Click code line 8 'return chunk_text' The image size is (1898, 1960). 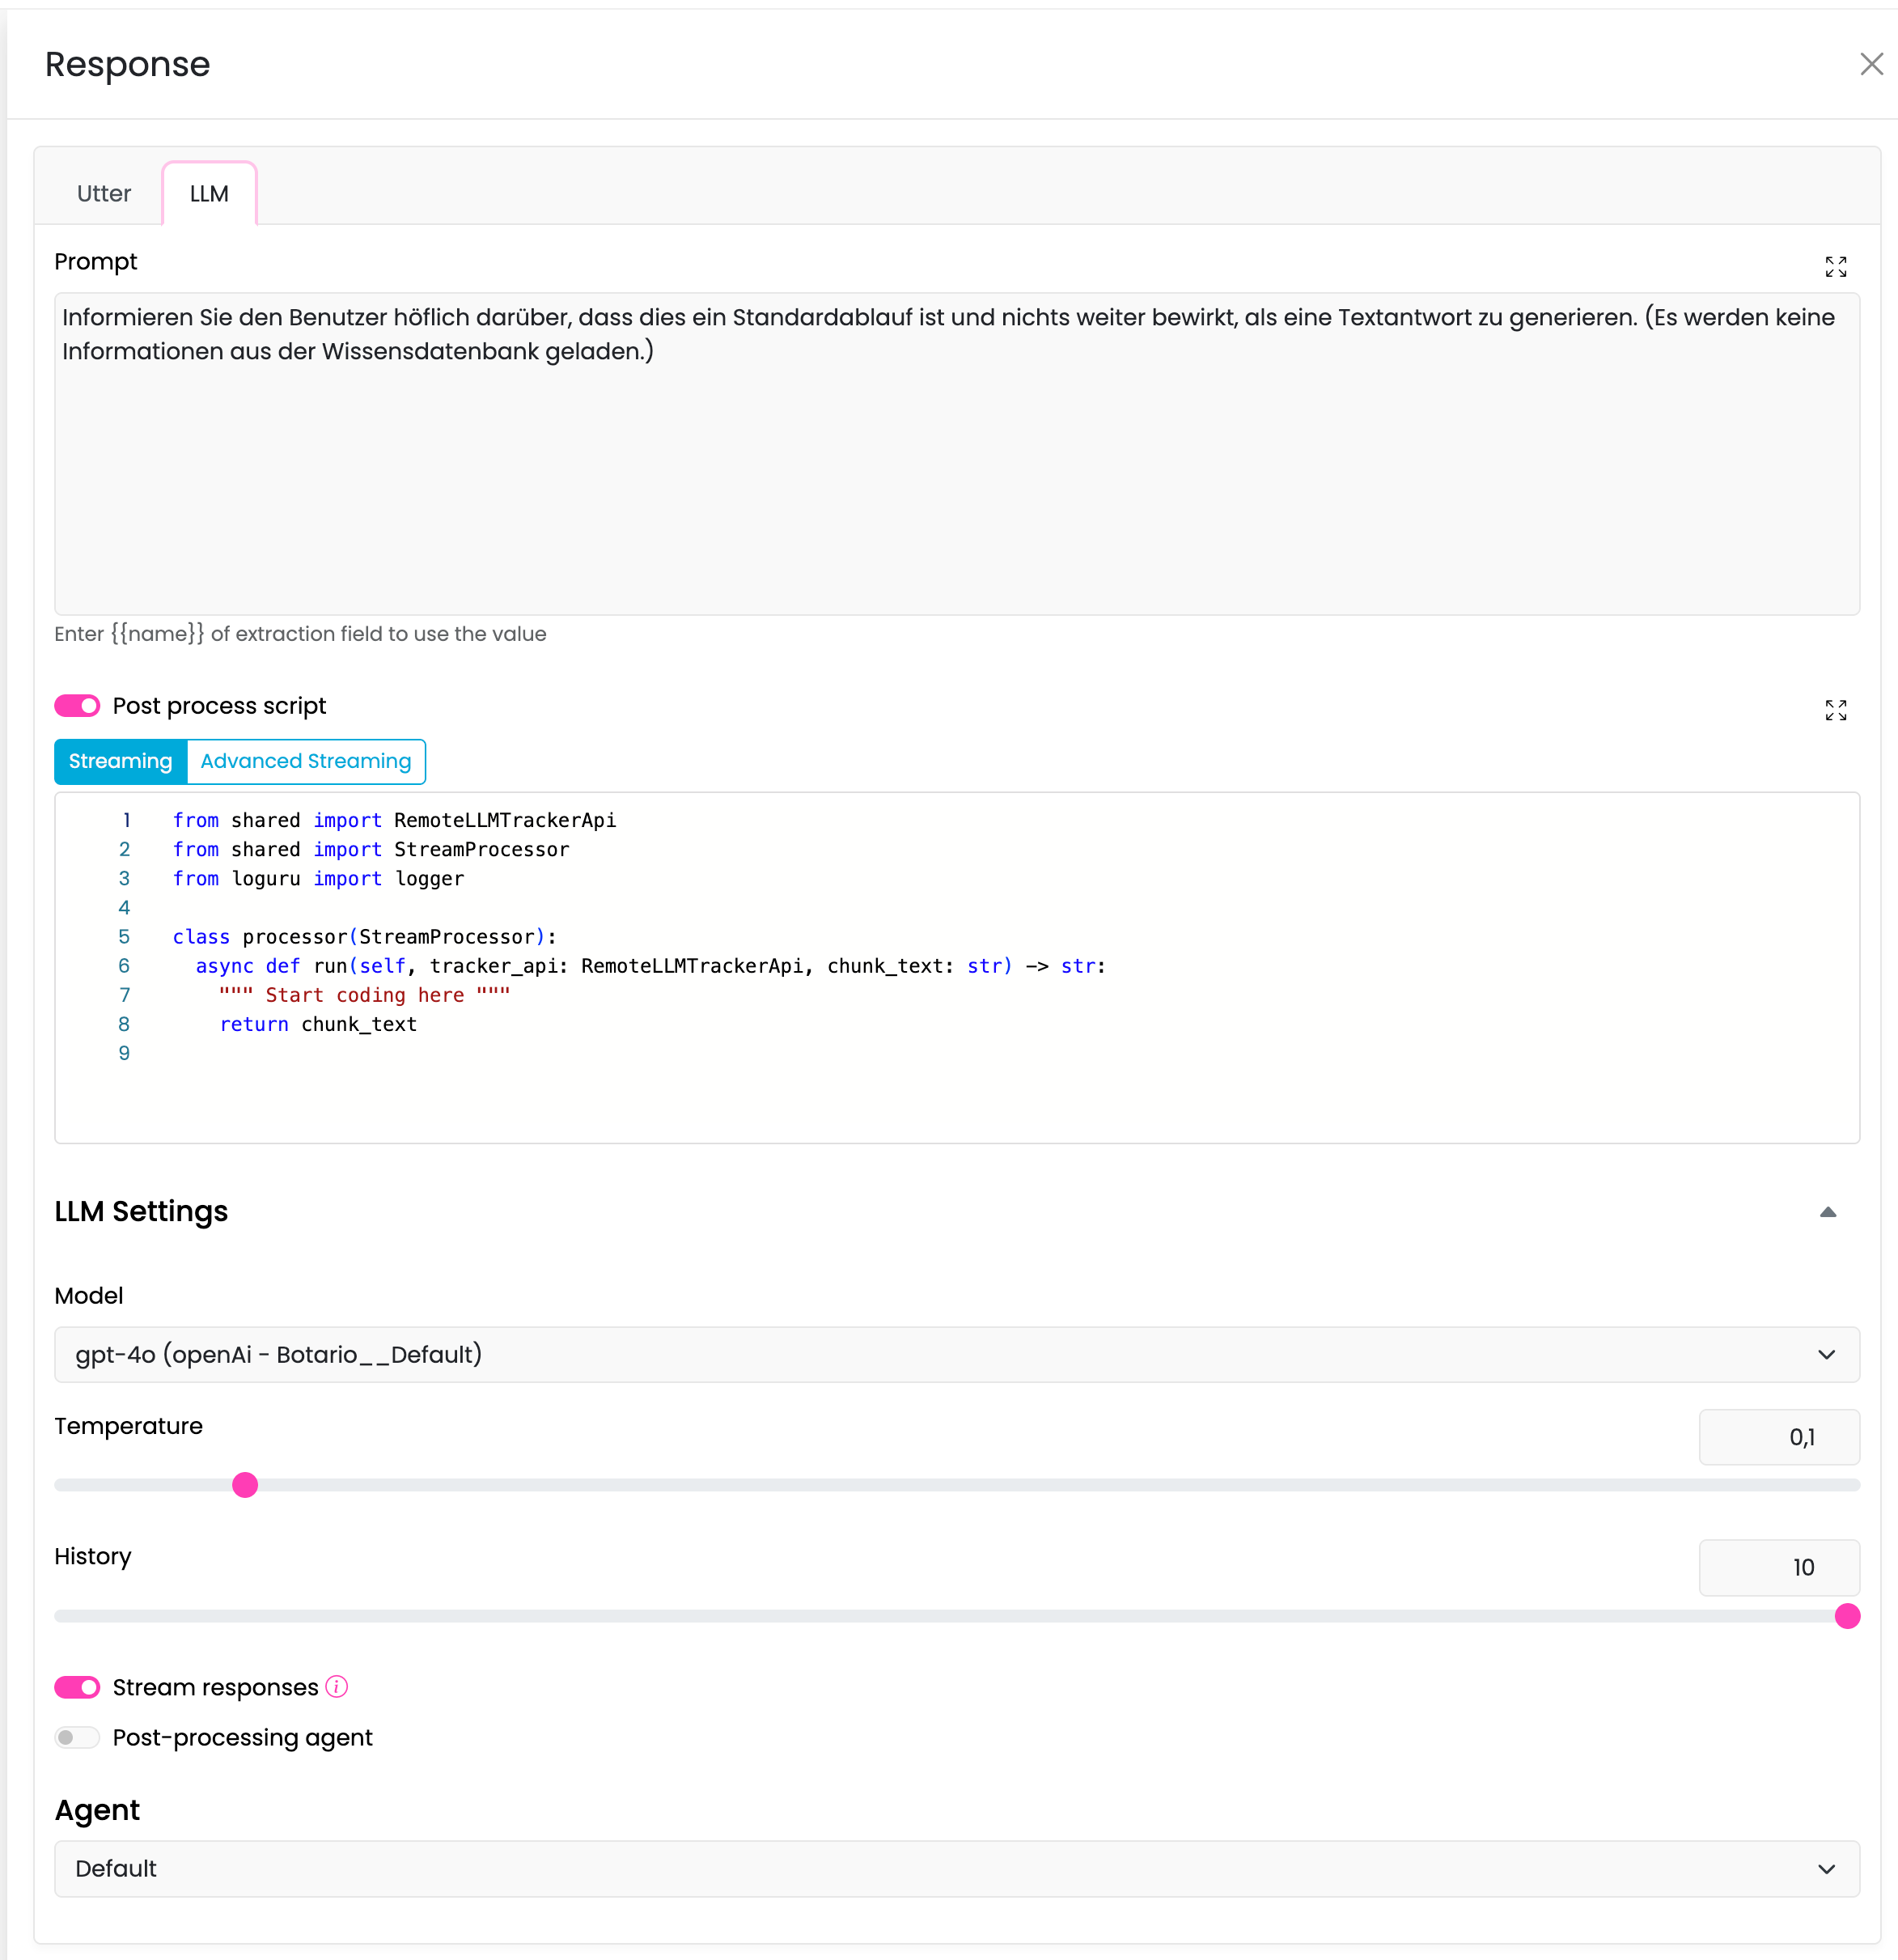coord(318,1024)
